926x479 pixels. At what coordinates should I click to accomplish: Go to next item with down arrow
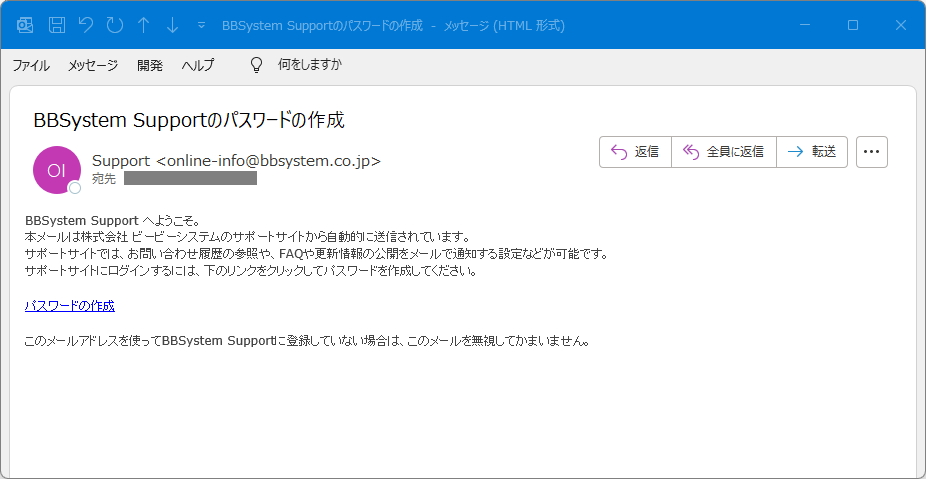click(173, 25)
